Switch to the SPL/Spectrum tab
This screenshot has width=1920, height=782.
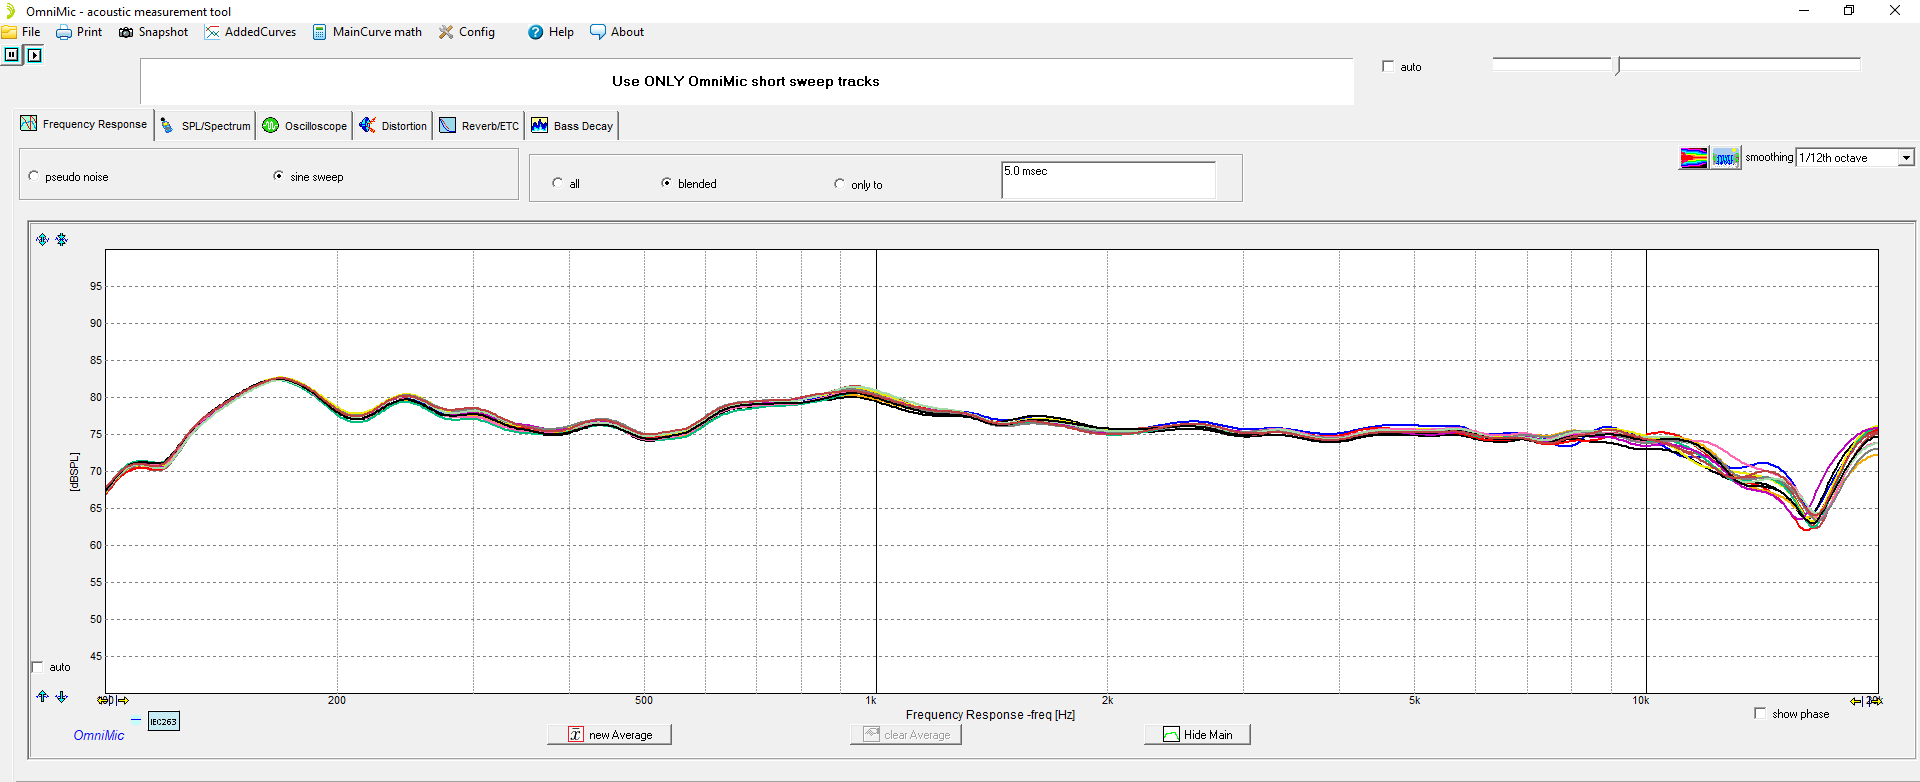206,126
